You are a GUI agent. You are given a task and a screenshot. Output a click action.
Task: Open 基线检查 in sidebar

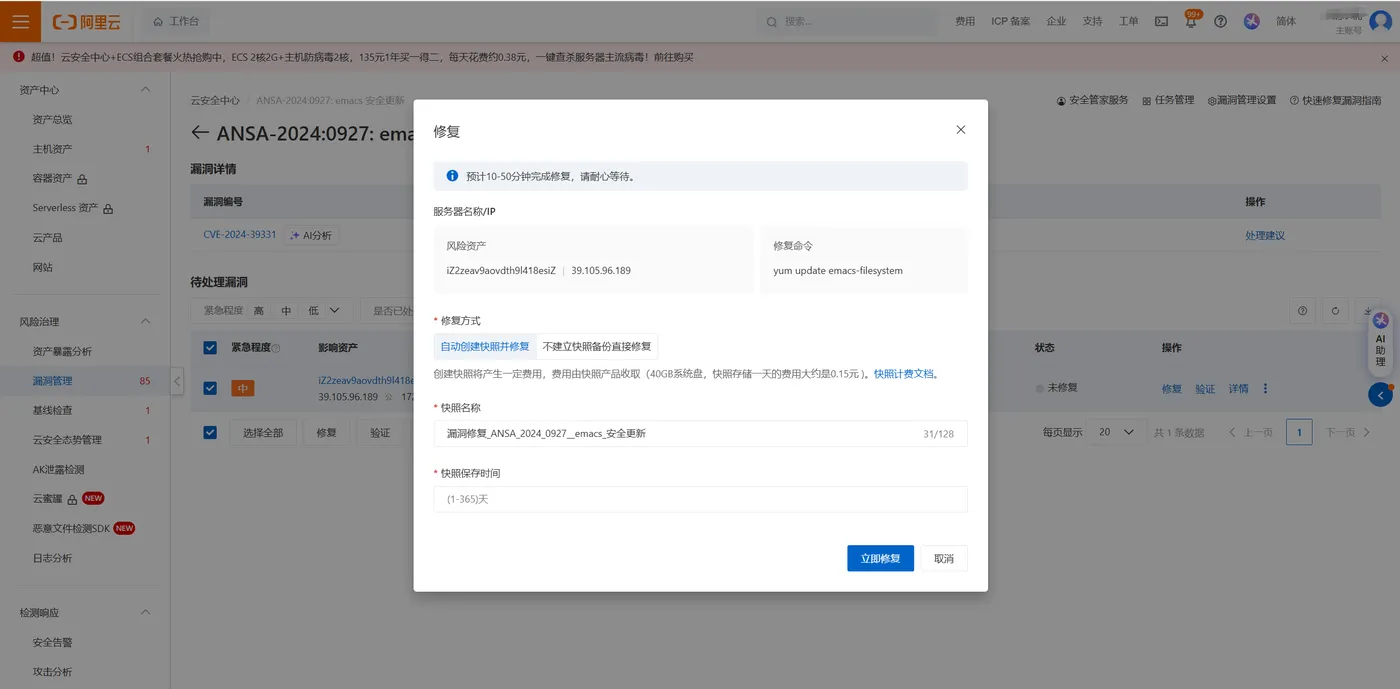(52, 410)
